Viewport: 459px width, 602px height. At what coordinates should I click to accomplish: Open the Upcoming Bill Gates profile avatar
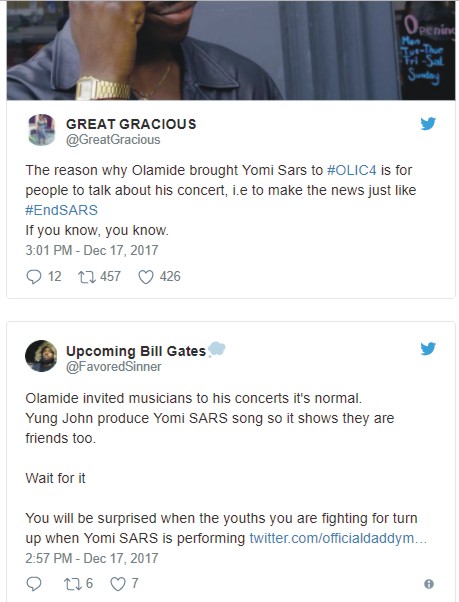pos(41,356)
